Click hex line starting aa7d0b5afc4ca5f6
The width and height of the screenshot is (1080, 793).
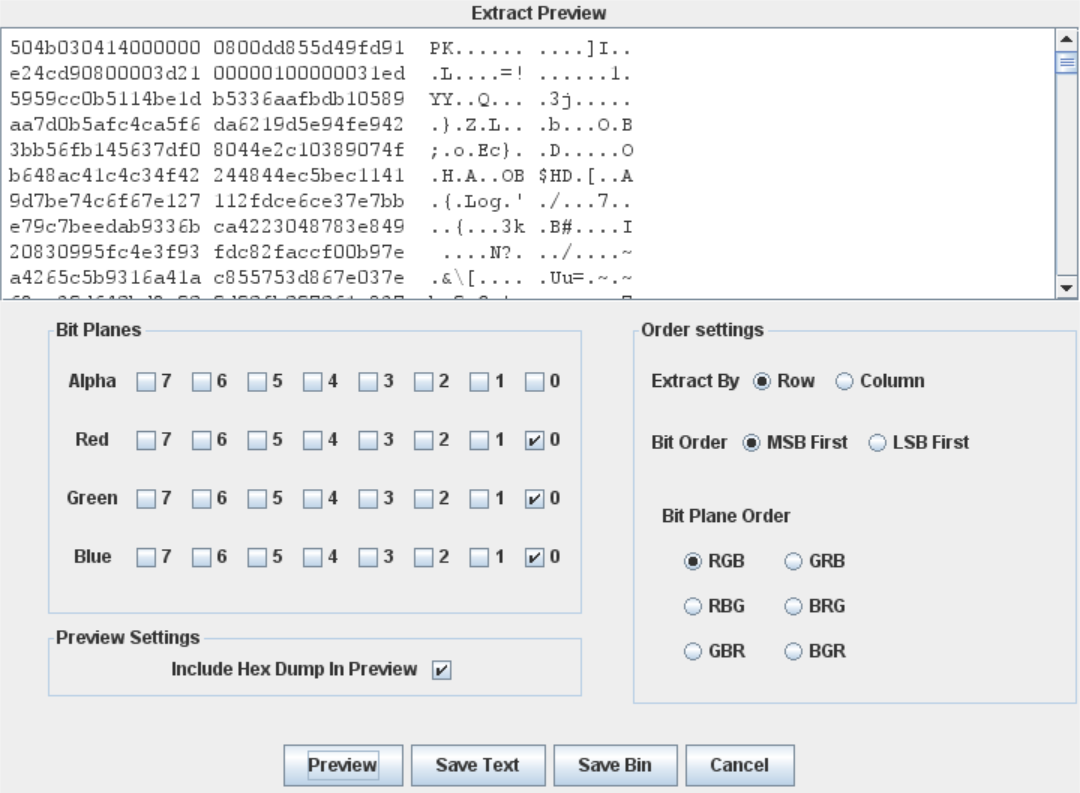coord(320,125)
